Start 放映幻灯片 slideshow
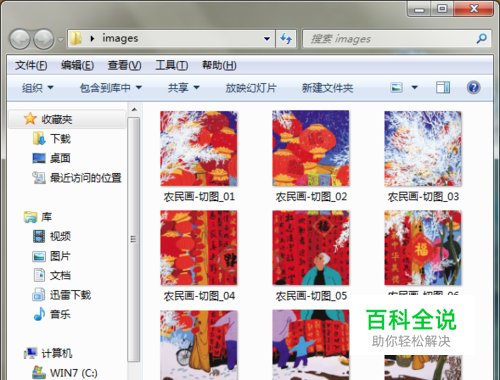500x380 pixels. (x=251, y=88)
